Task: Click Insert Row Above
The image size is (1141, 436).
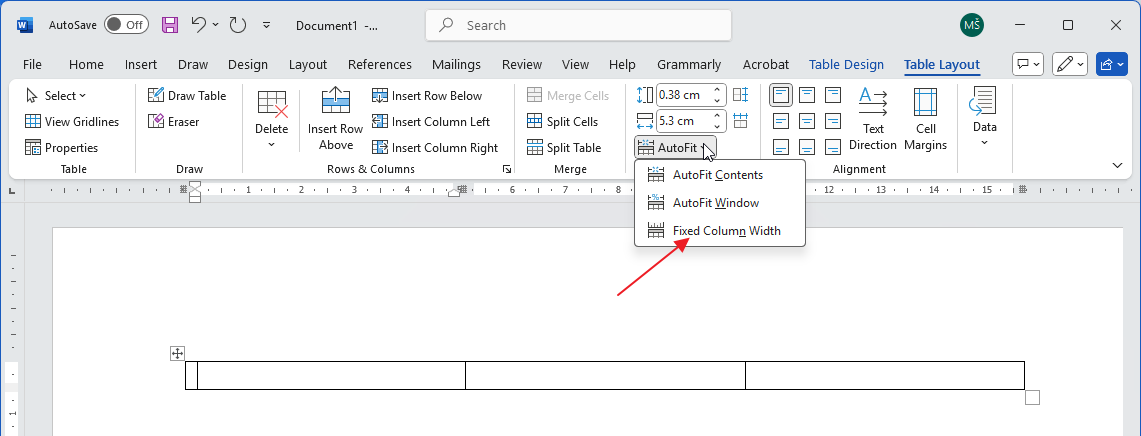Action: coord(335,120)
